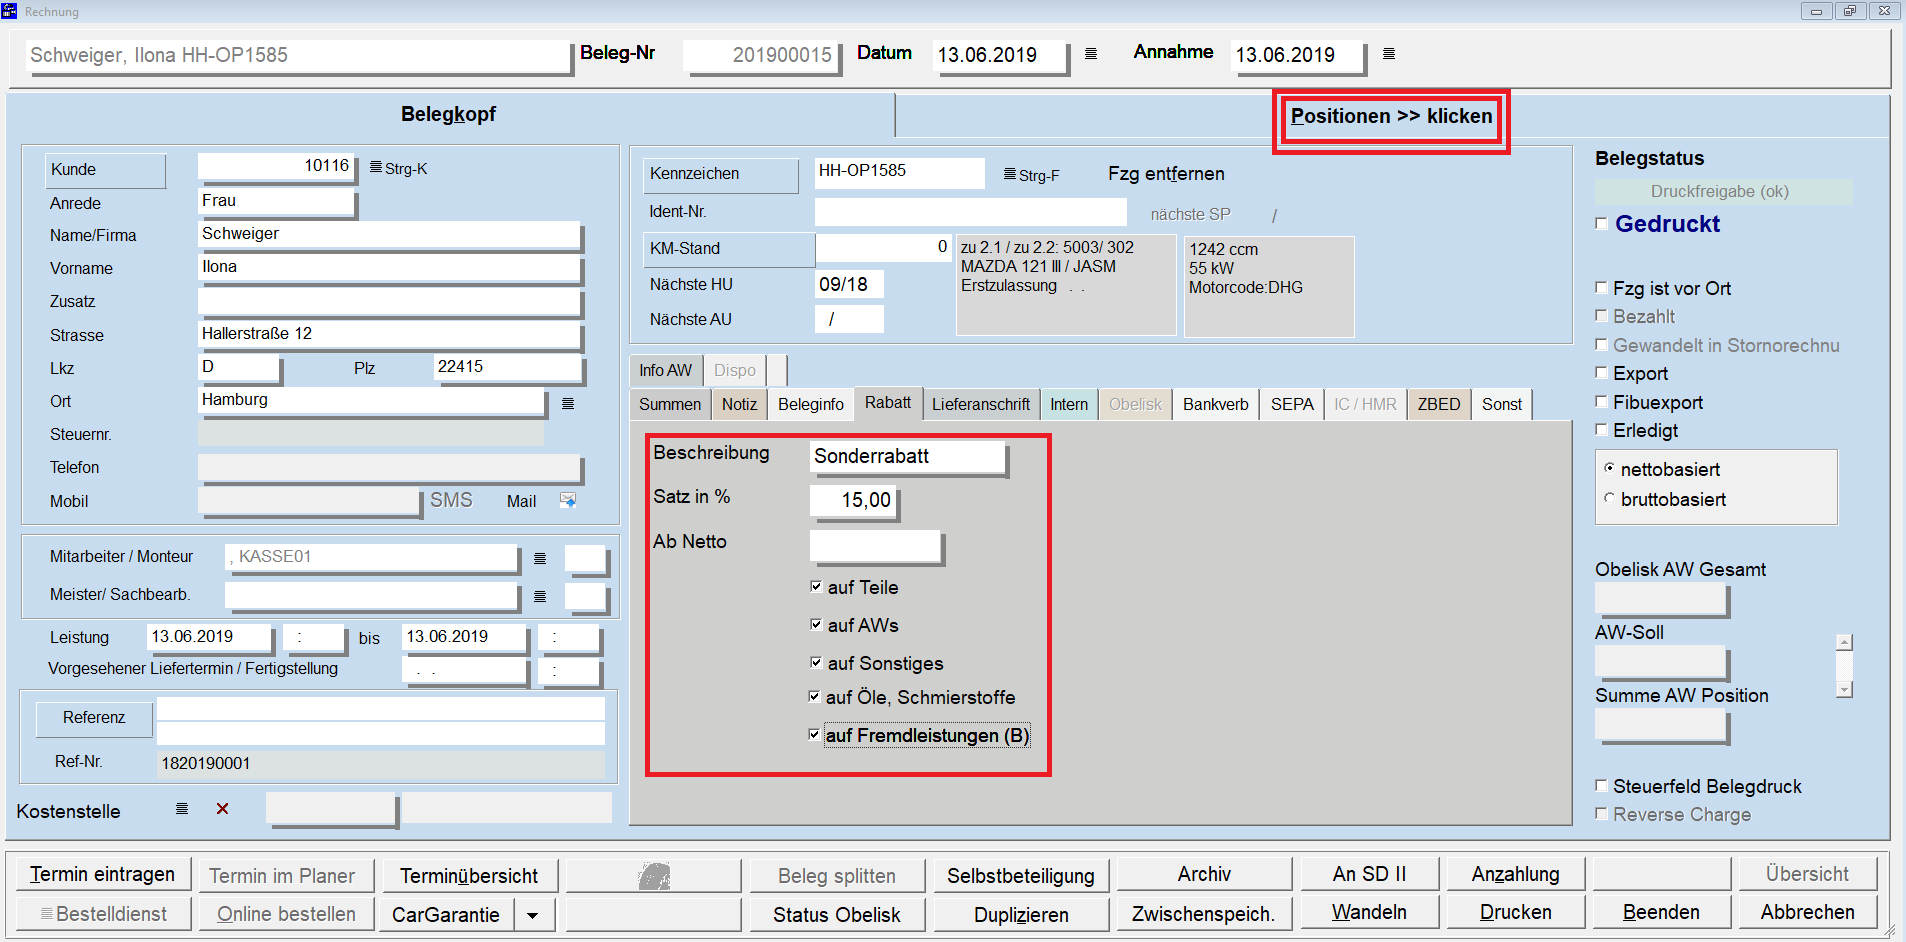
Task: Open Terminübersicht
Action: pos(469,876)
